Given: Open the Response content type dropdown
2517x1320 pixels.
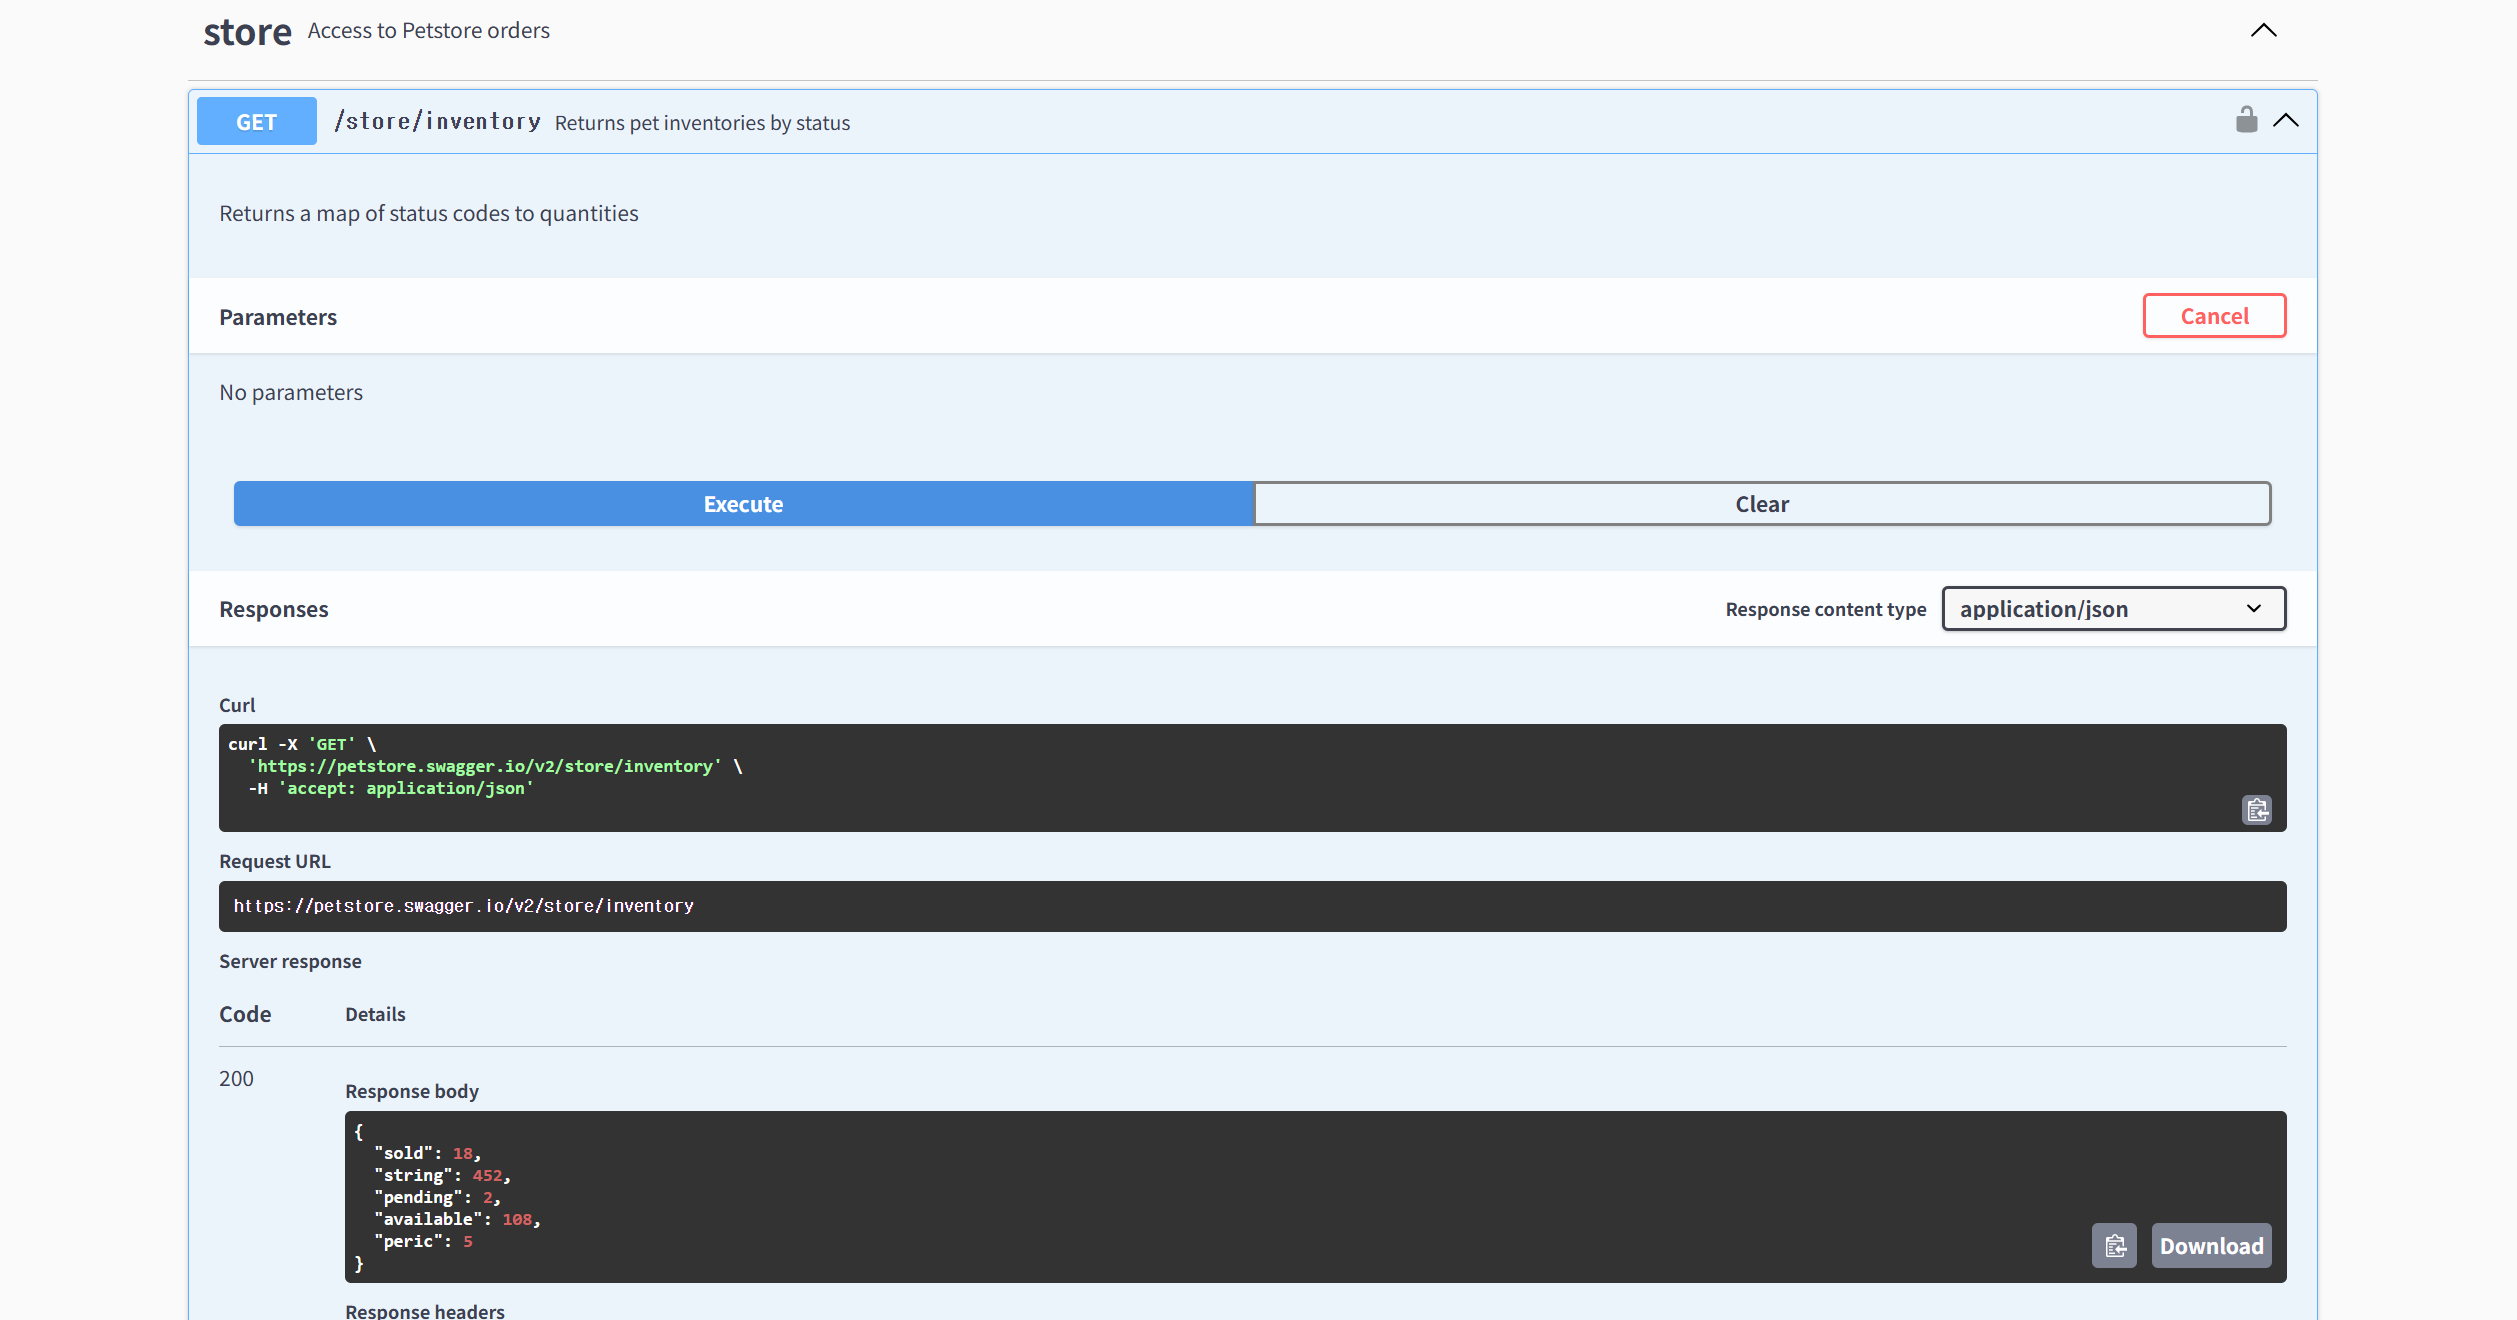Looking at the screenshot, I should point(2113,609).
